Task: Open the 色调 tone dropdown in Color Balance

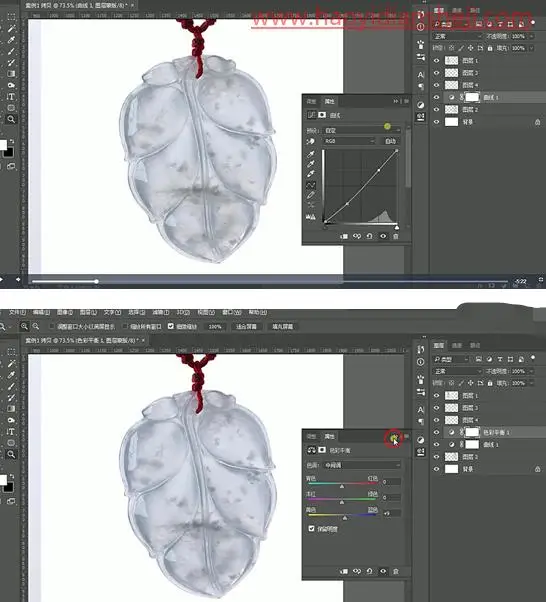Action: [x=362, y=465]
